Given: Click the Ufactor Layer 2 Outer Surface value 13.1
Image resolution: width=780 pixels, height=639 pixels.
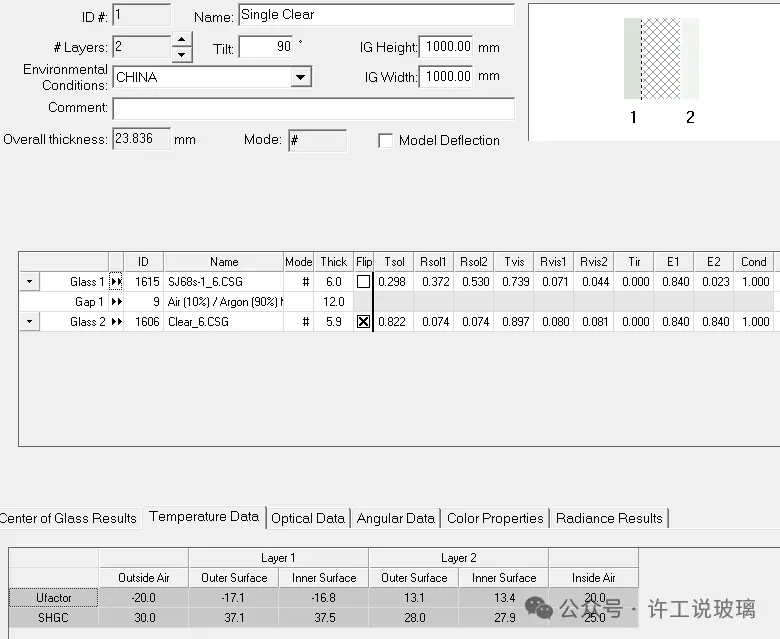Looking at the screenshot, I should [x=414, y=598].
